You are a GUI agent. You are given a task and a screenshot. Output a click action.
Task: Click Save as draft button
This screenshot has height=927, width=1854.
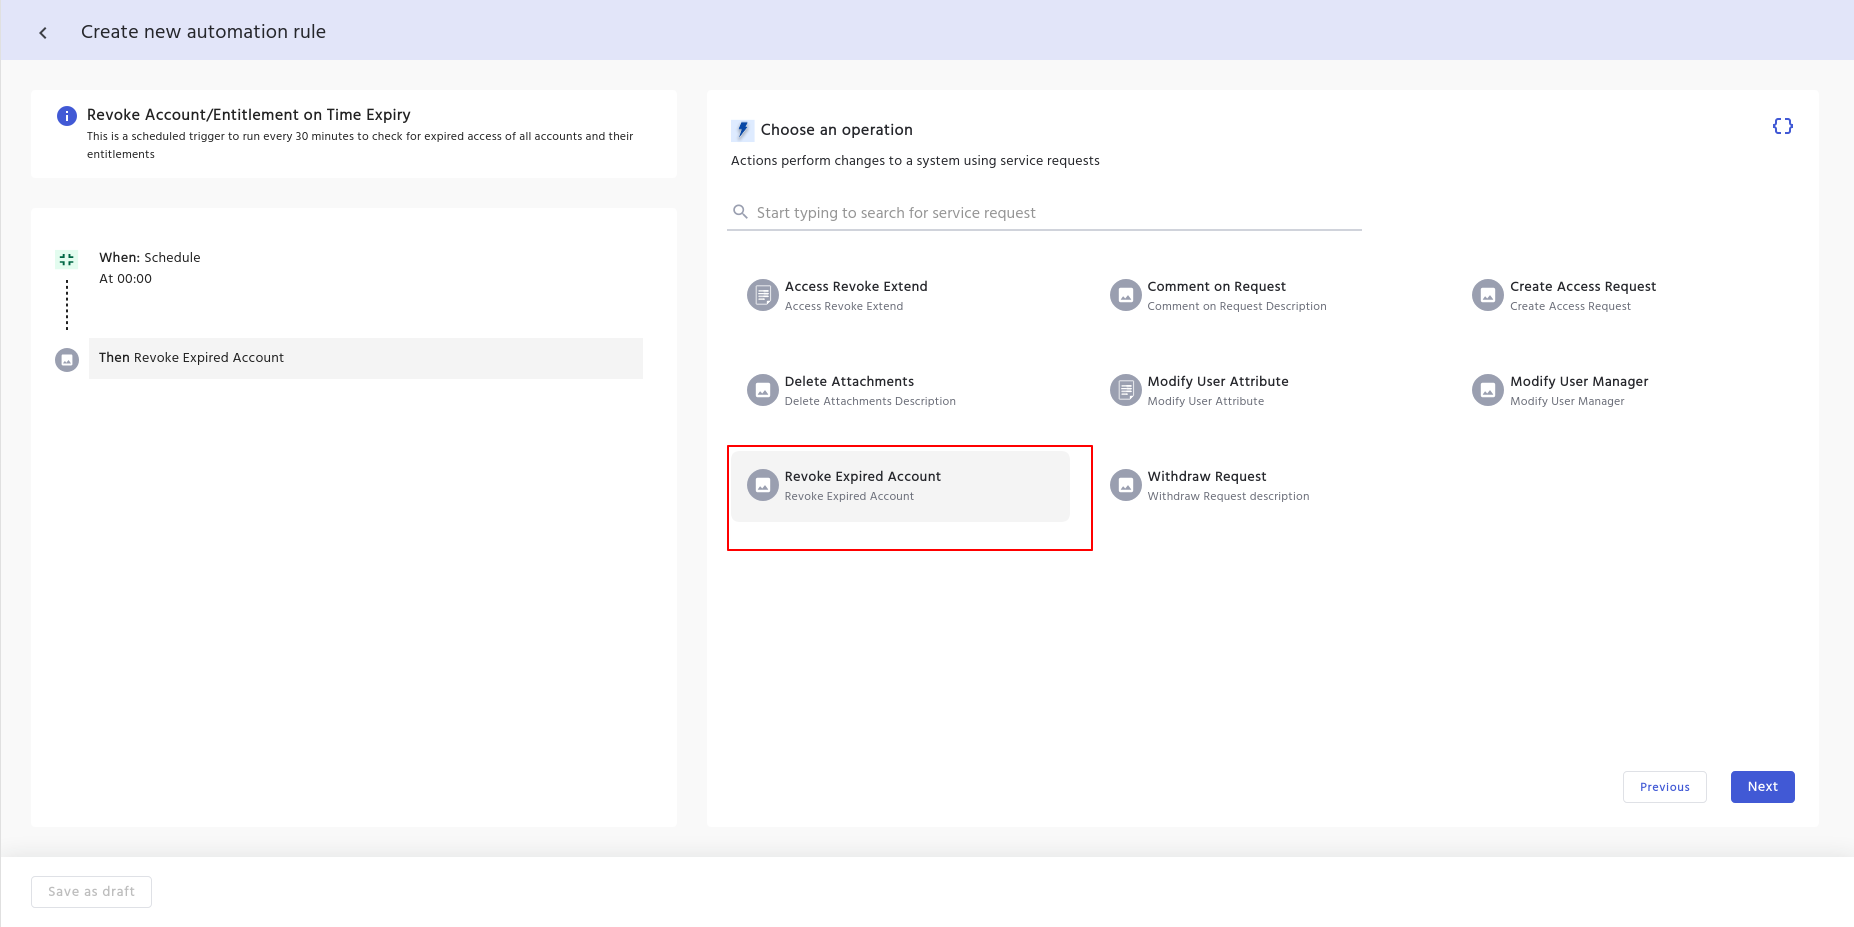91,892
